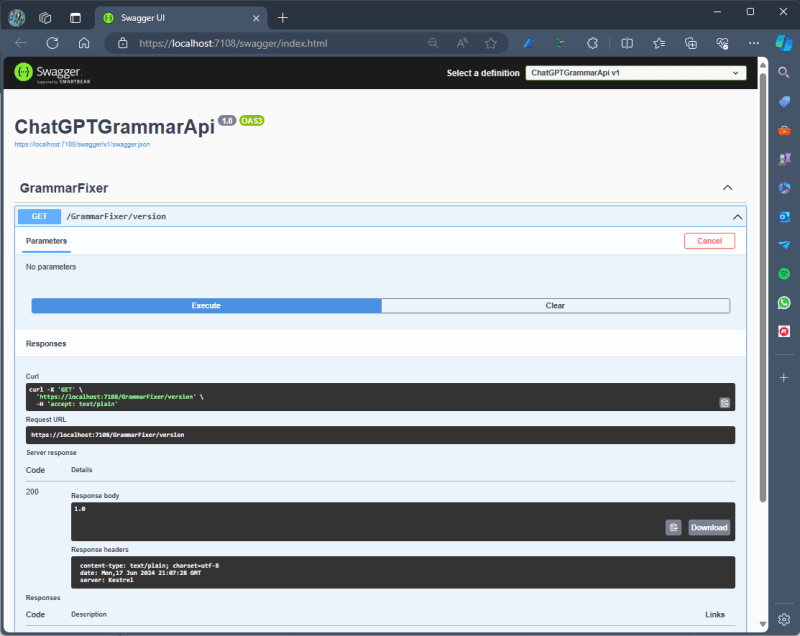Click the scroll down arrow of the page

click(763, 624)
